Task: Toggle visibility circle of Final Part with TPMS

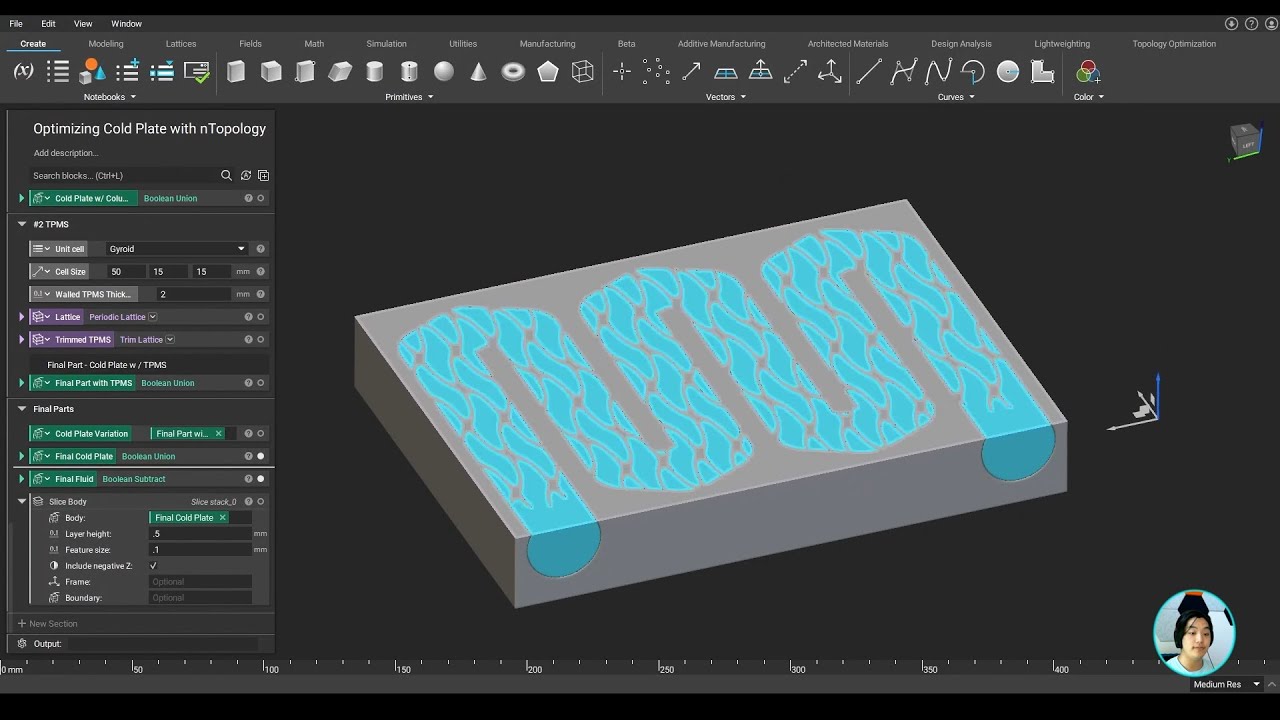Action: 261,383
